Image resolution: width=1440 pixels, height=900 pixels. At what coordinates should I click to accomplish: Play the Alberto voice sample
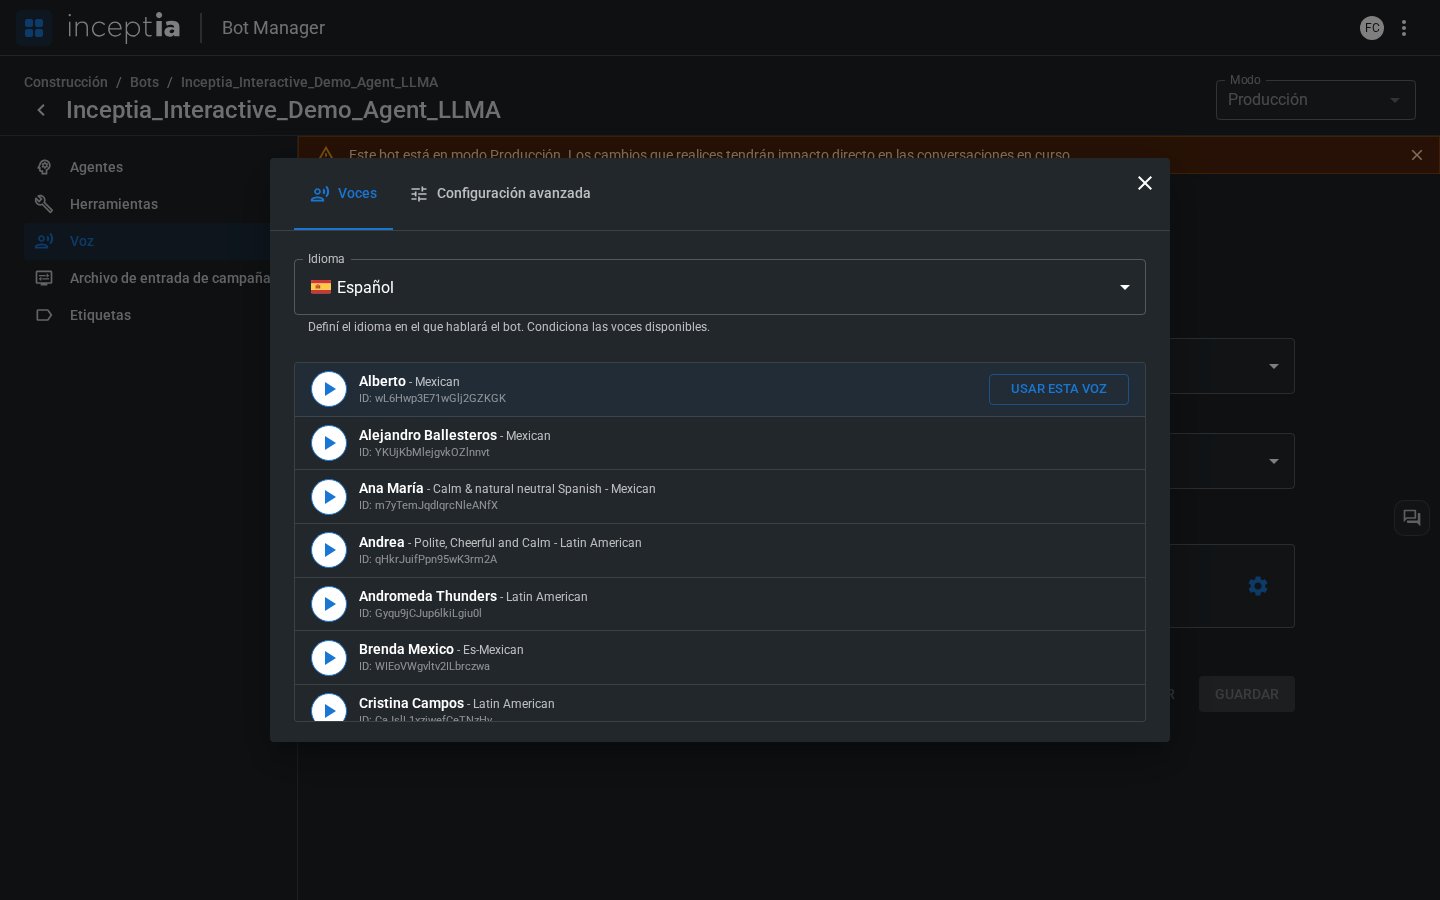[x=329, y=389]
